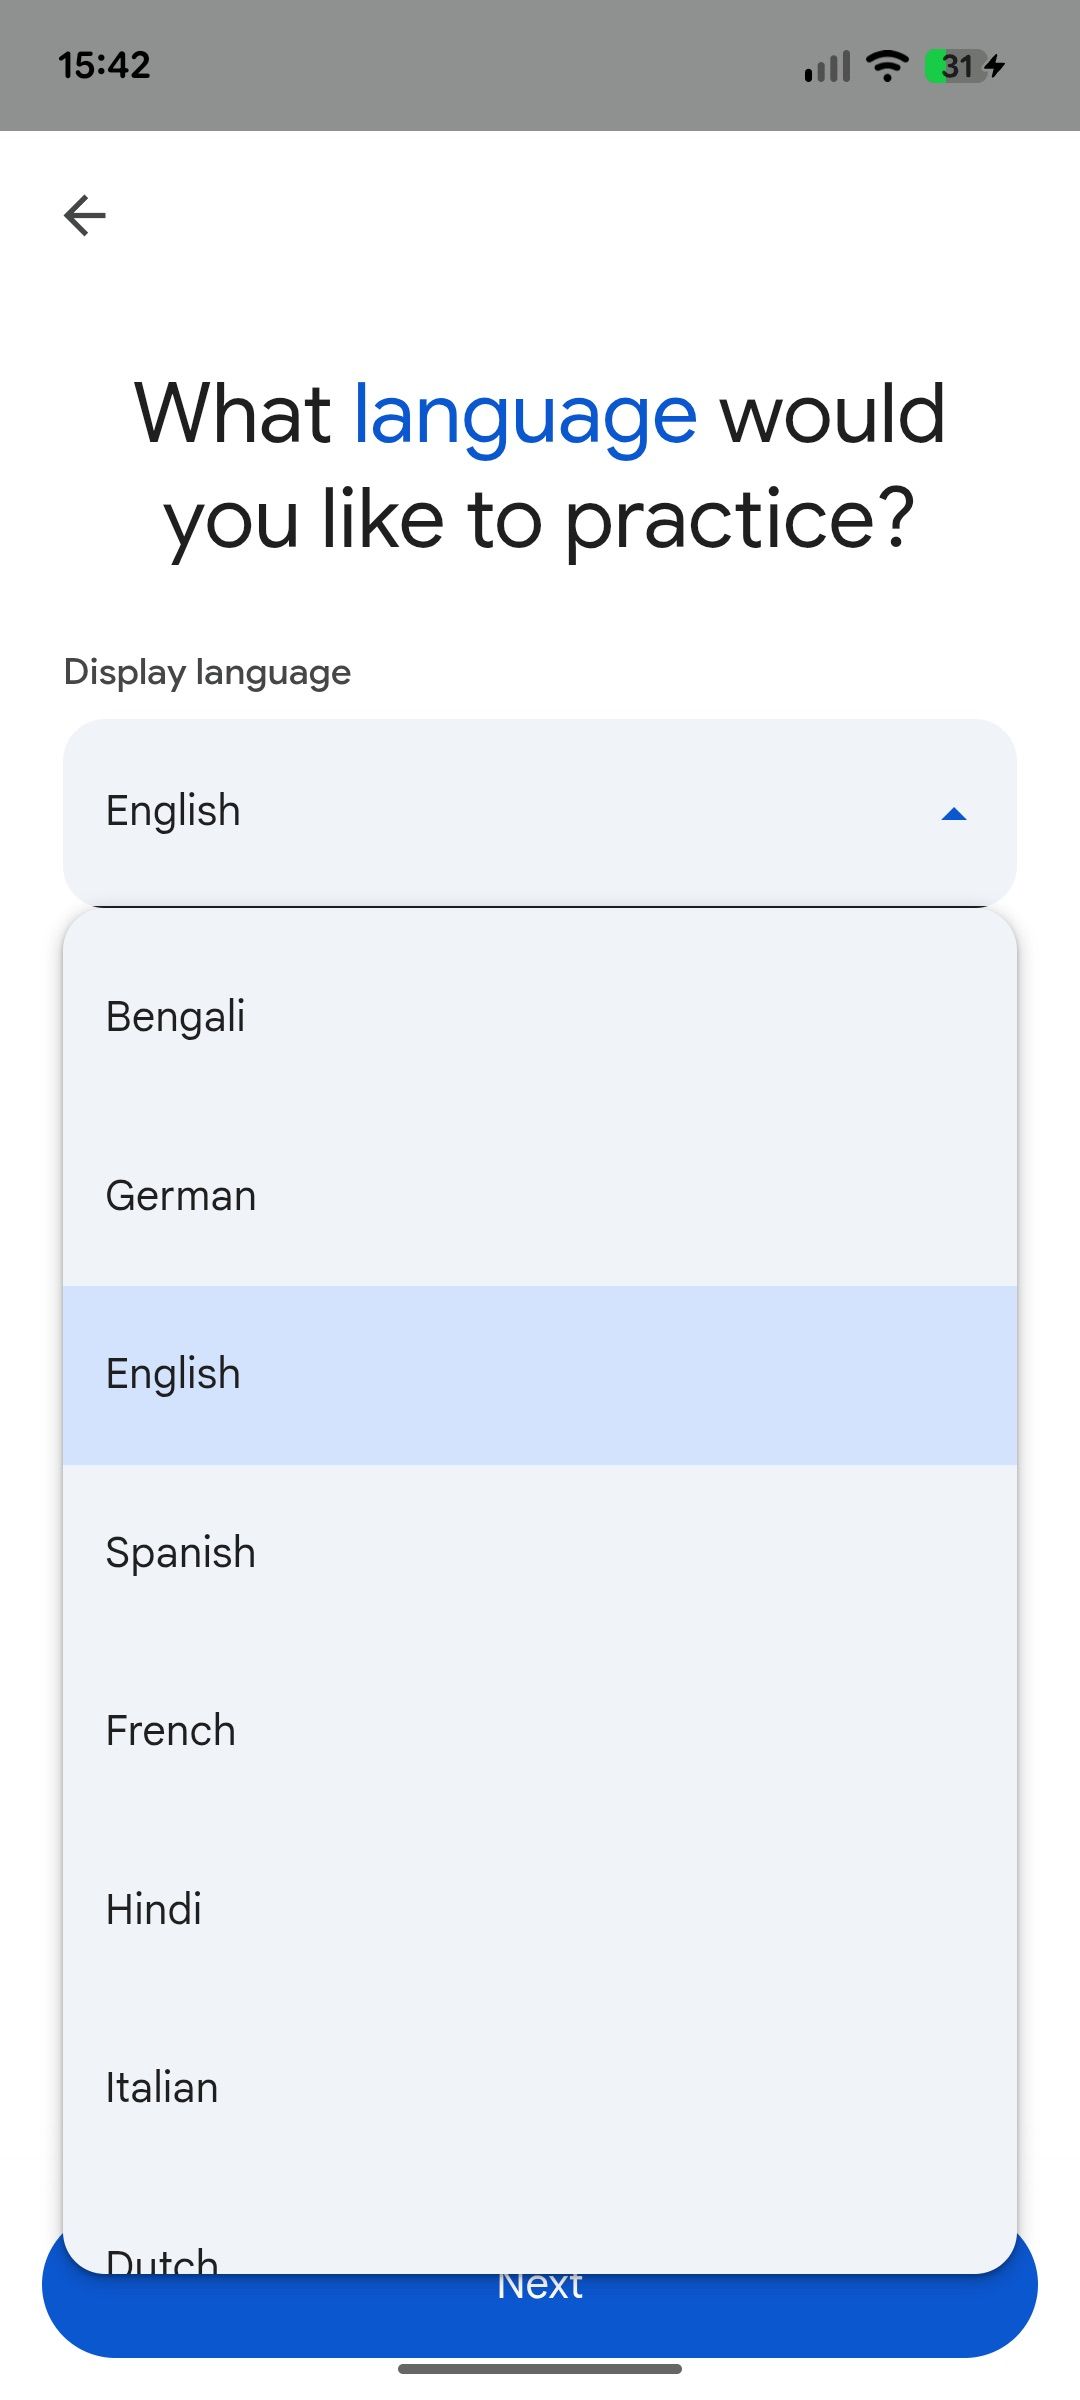Tap the blue word "language" in heading
This screenshot has height=2400, width=1080.
click(x=525, y=415)
